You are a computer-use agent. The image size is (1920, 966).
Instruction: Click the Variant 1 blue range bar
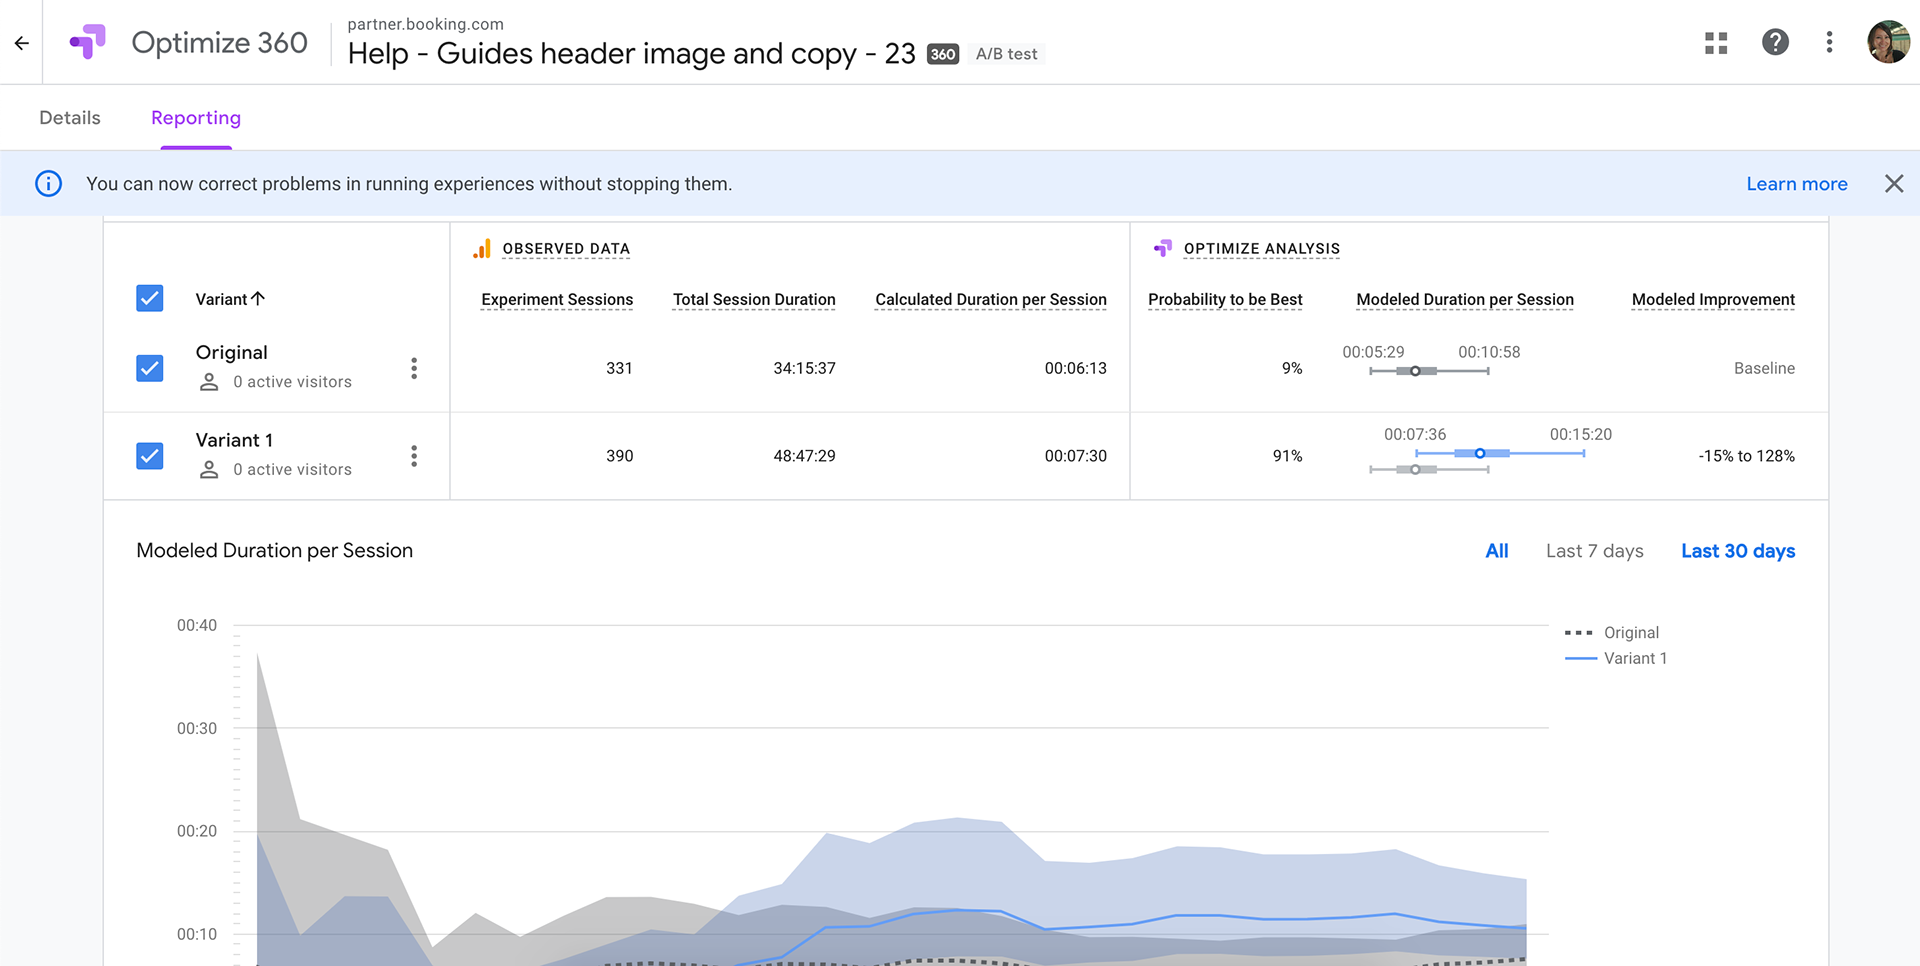1500,454
